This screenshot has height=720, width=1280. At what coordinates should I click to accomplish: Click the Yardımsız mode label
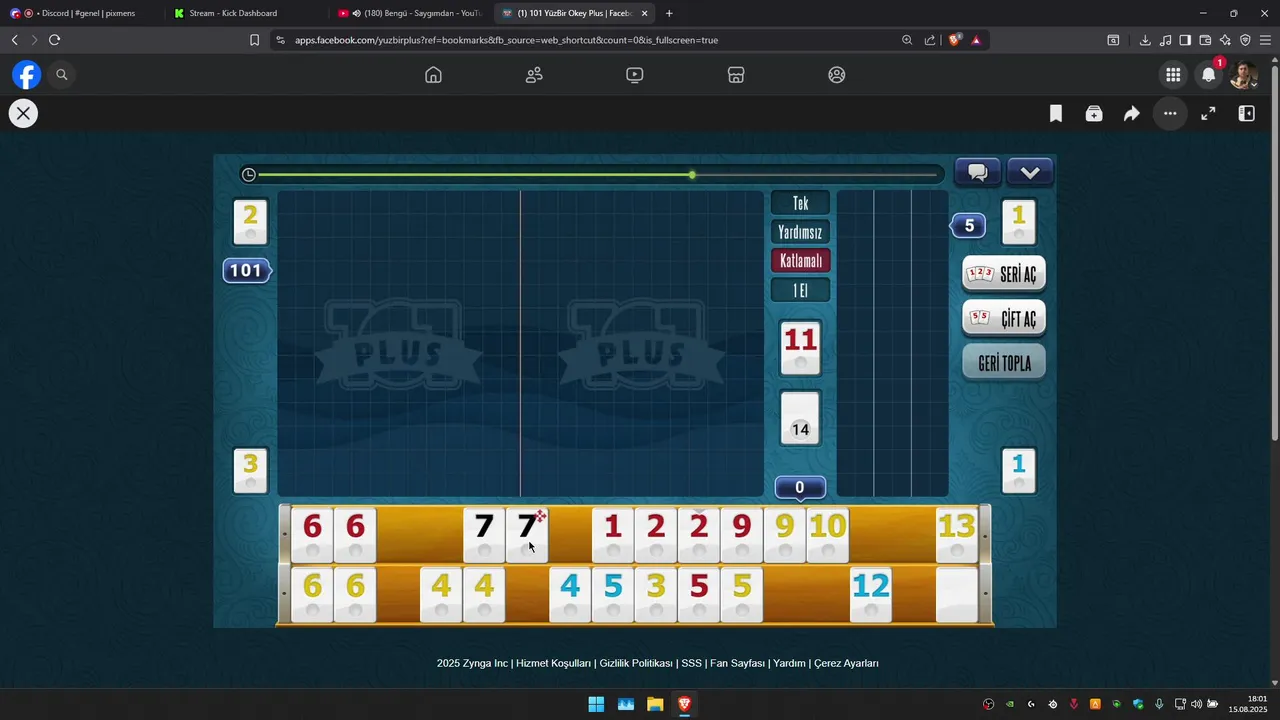800,232
